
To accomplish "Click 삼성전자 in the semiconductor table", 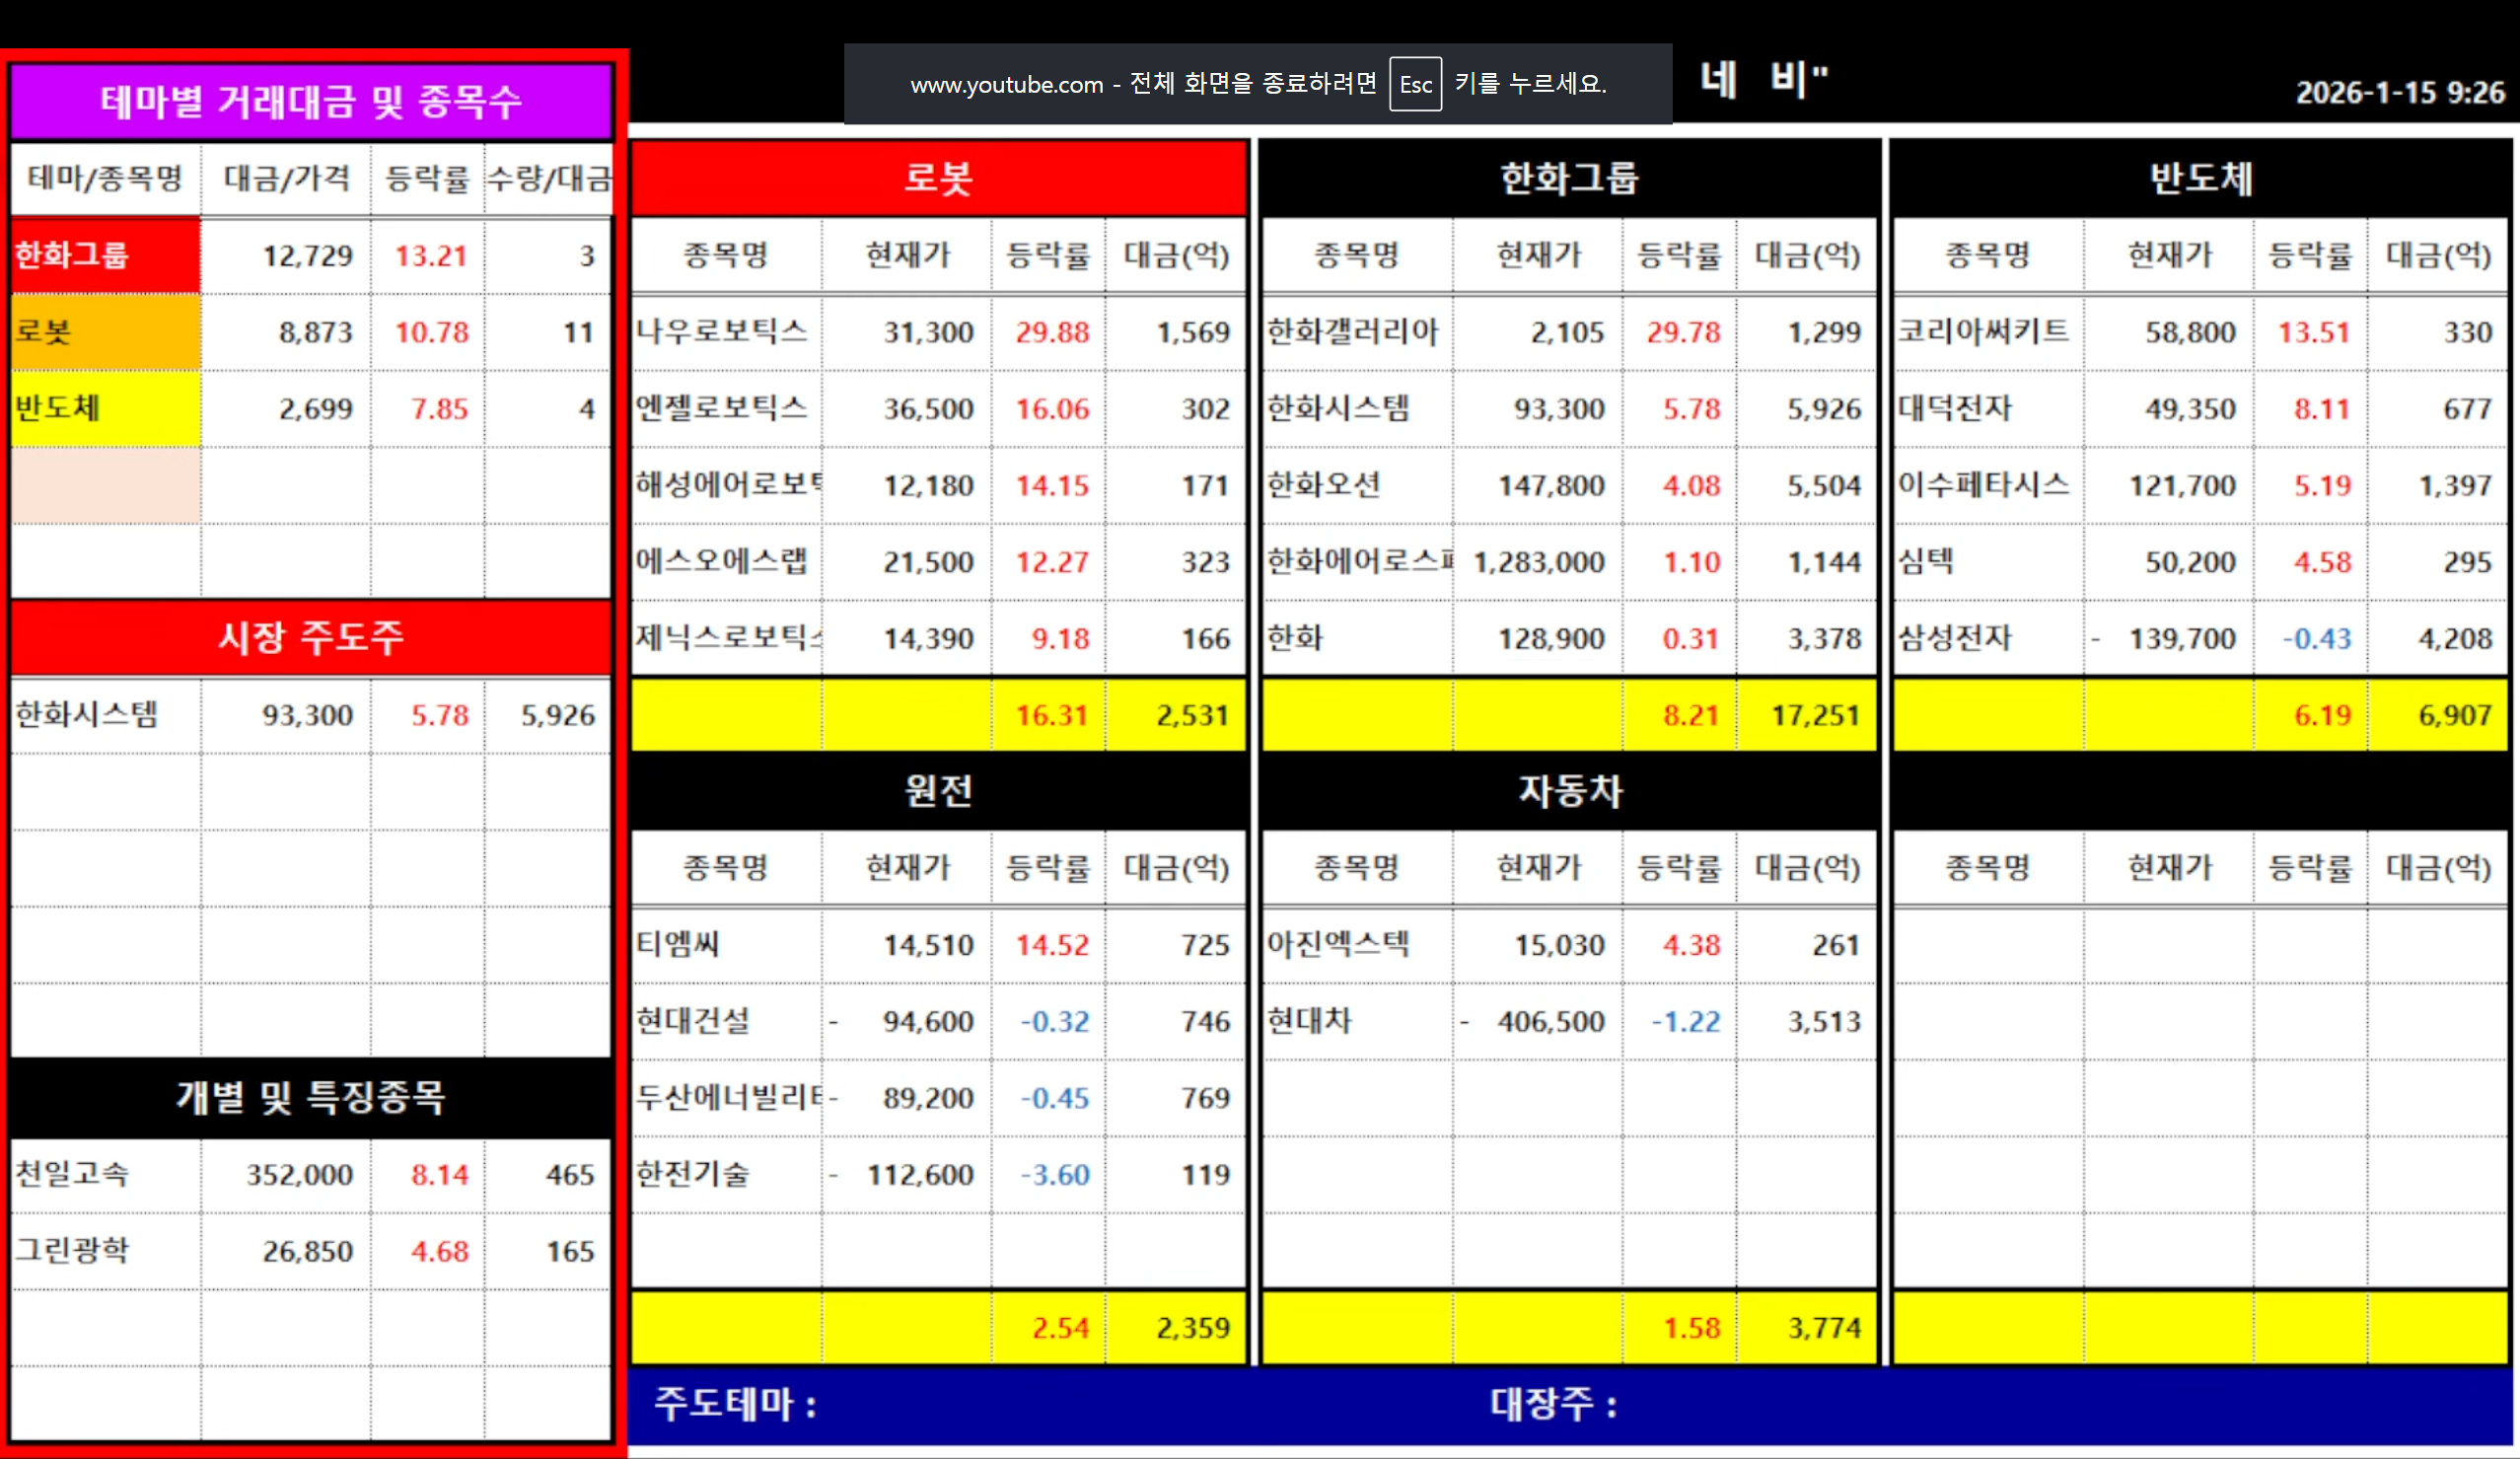I will pyautogui.click(x=1955, y=638).
